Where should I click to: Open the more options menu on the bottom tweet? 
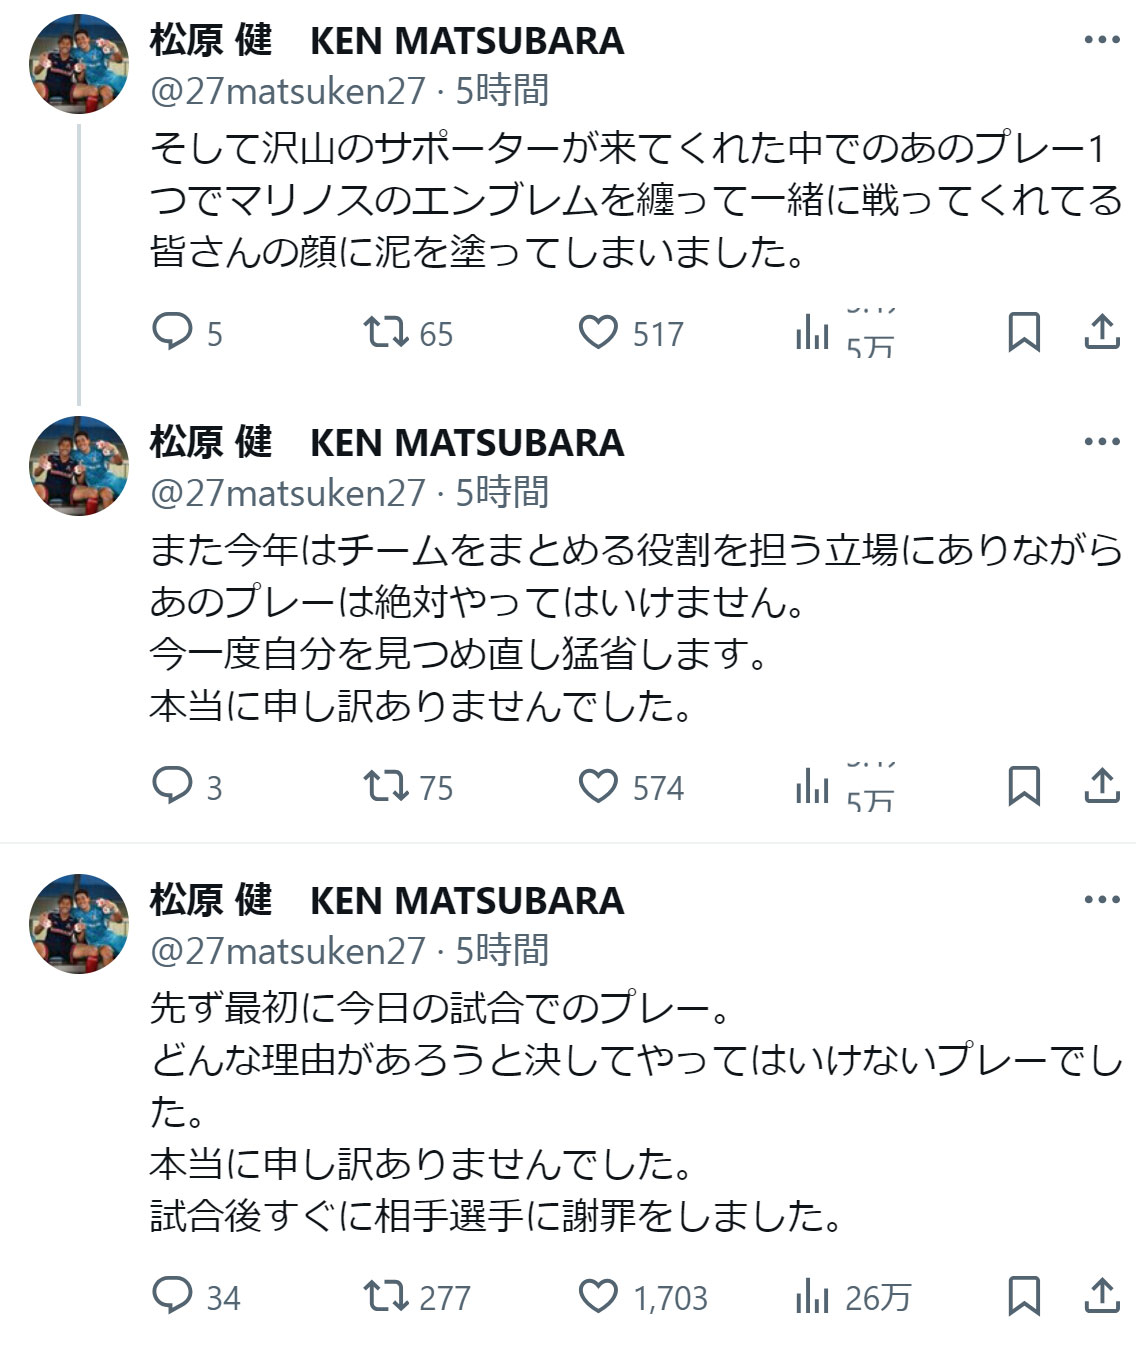coord(1104,898)
